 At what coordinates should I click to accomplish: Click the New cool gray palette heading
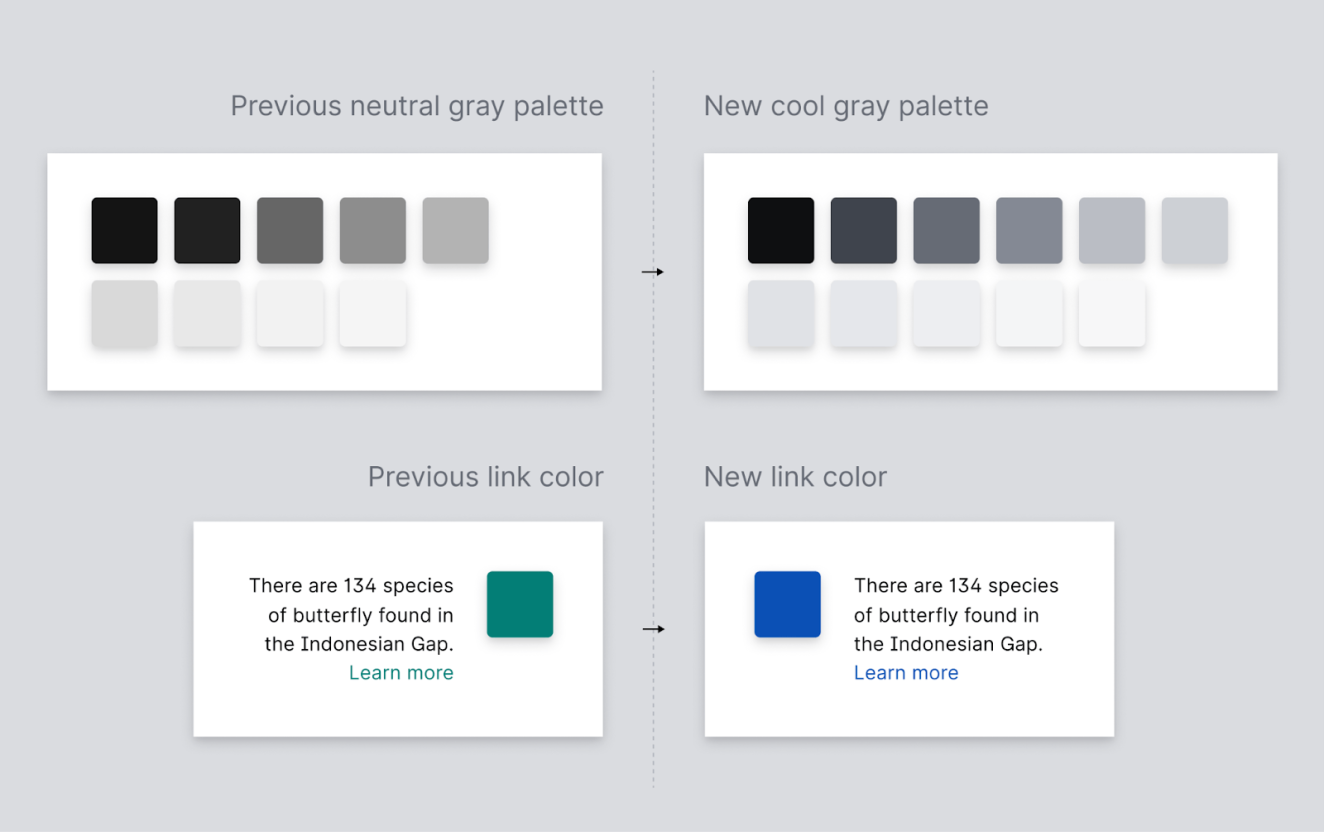click(x=846, y=106)
